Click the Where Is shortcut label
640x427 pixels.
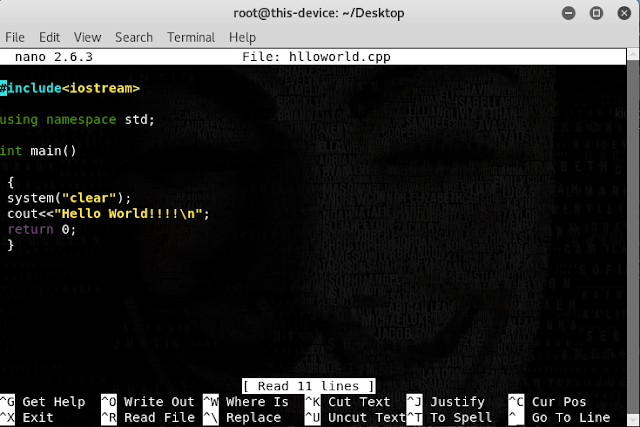pos(257,402)
